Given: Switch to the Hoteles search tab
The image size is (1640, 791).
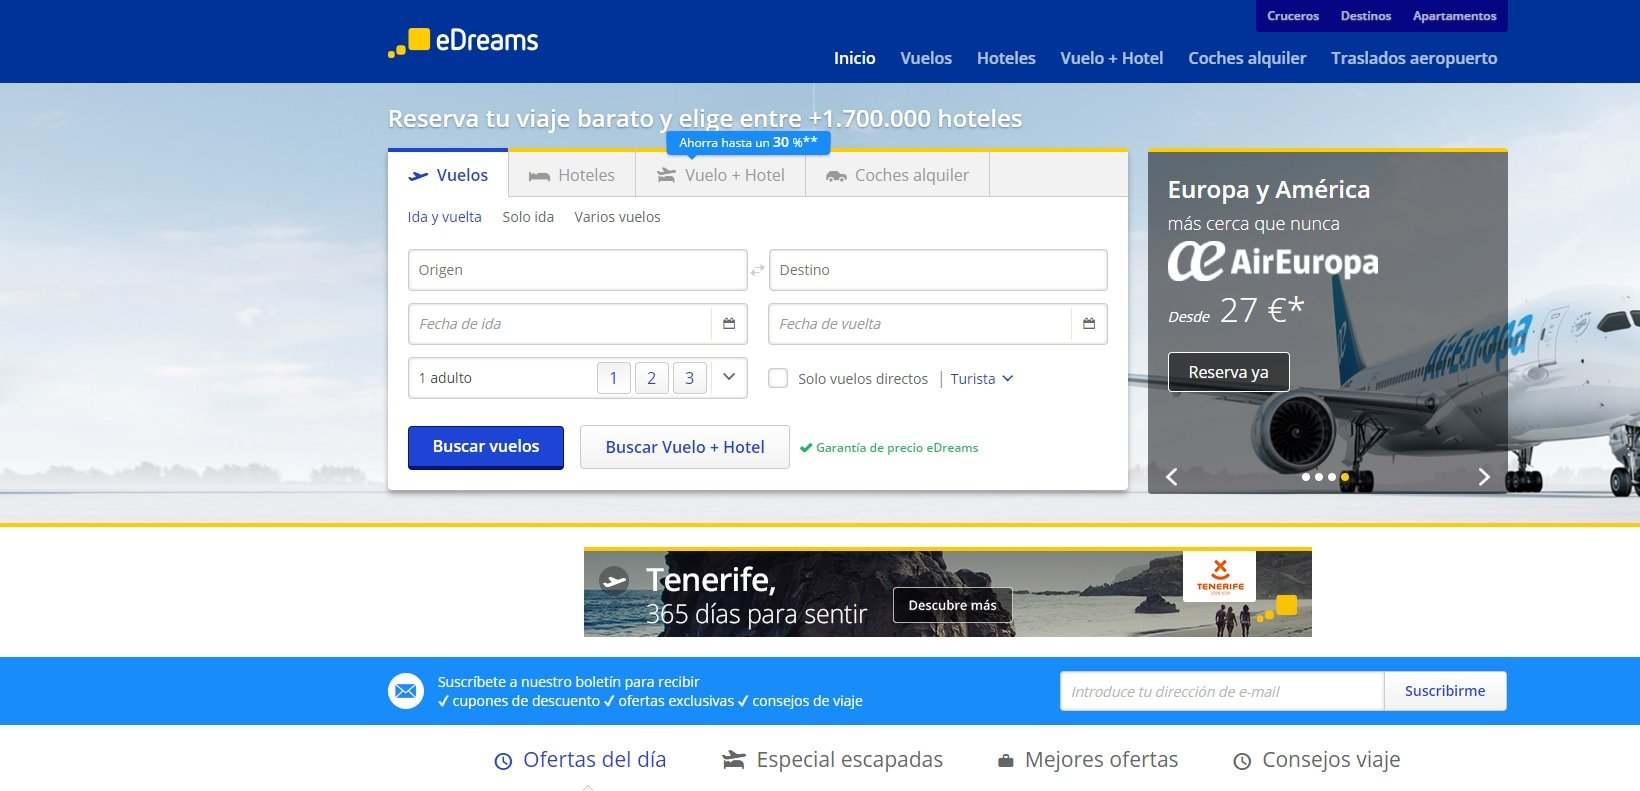Looking at the screenshot, I should (572, 175).
